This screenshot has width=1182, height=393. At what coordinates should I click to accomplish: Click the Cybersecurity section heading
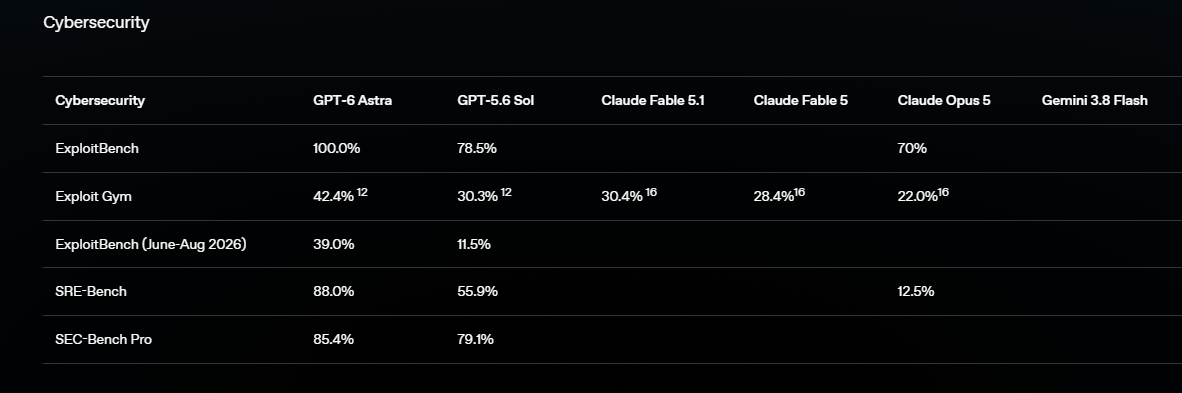click(96, 23)
